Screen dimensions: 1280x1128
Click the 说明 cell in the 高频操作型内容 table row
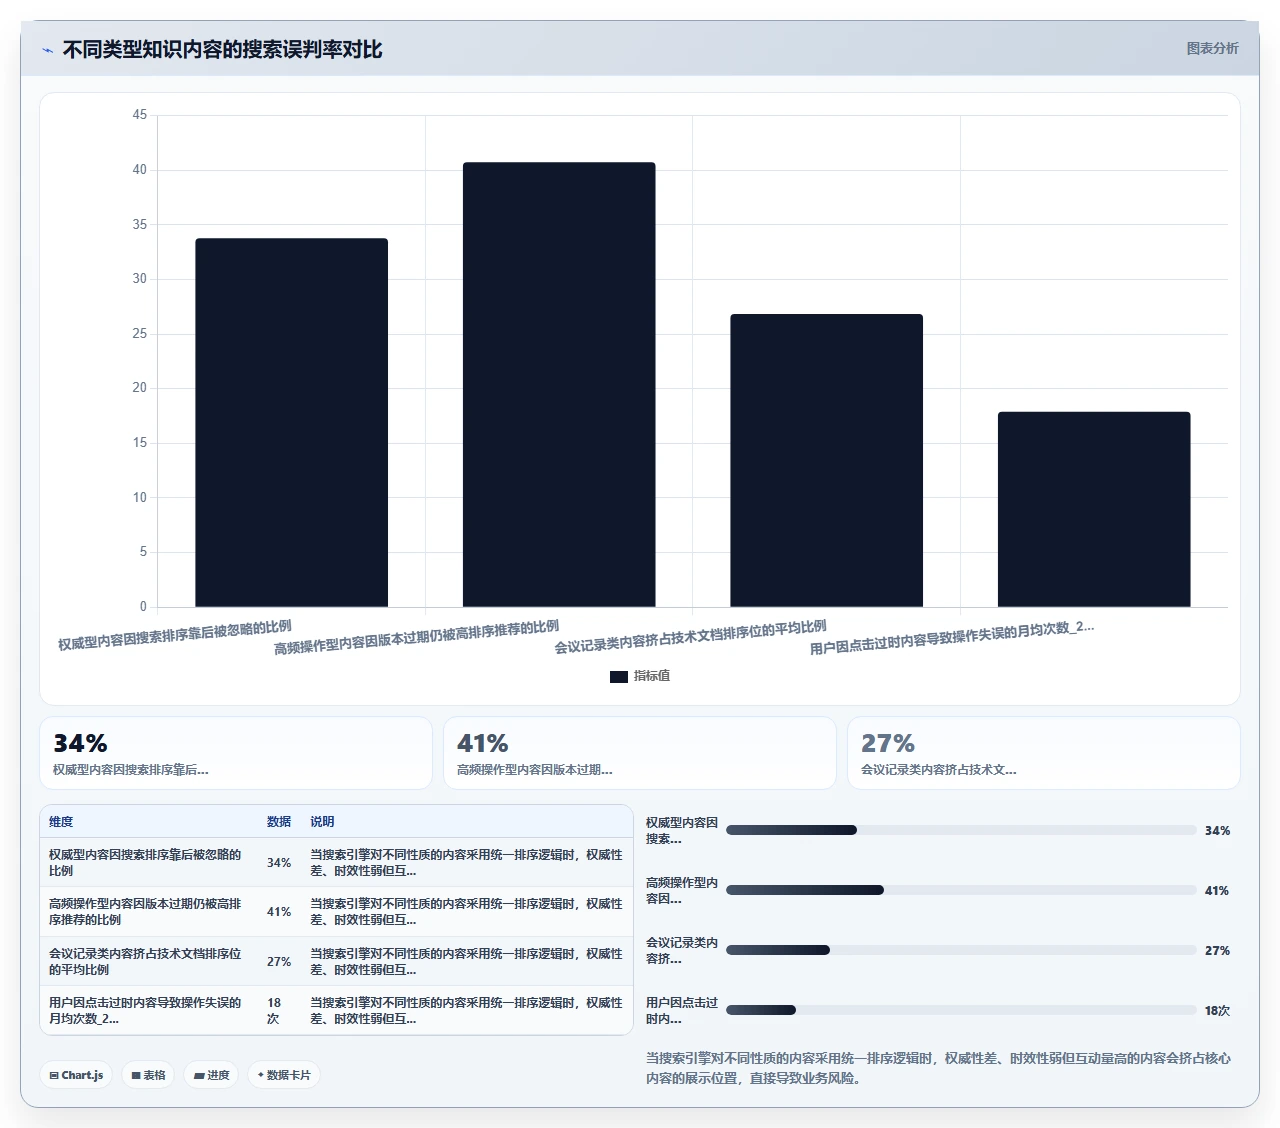[466, 912]
